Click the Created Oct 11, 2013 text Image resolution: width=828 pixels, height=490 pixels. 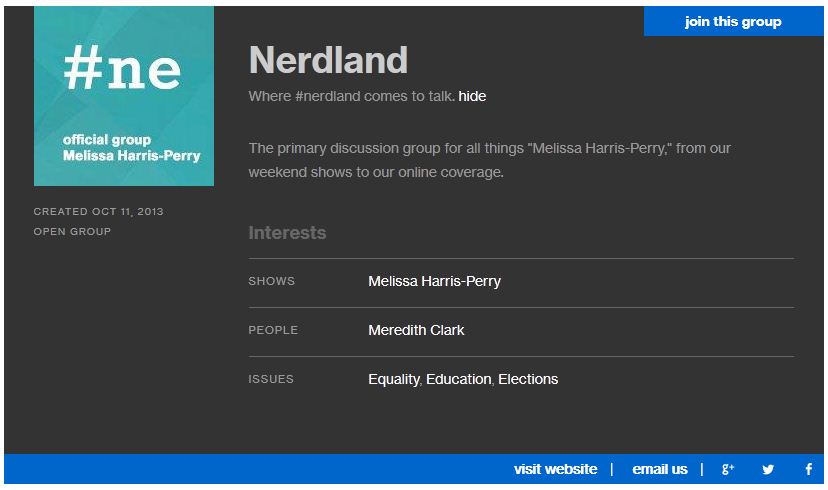[99, 211]
